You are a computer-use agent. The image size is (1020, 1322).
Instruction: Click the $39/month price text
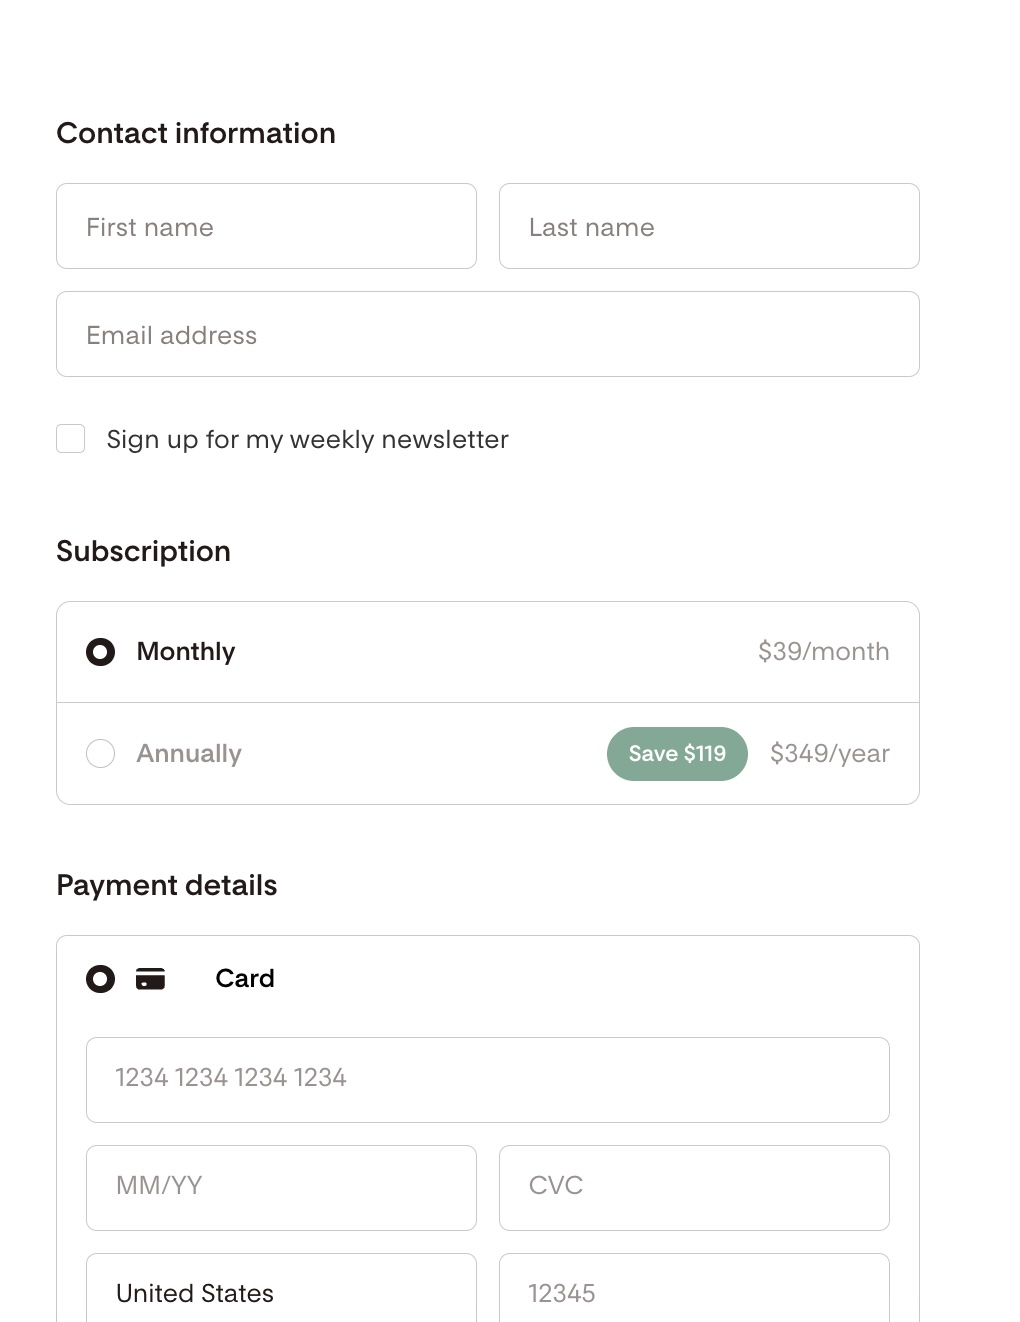824,652
